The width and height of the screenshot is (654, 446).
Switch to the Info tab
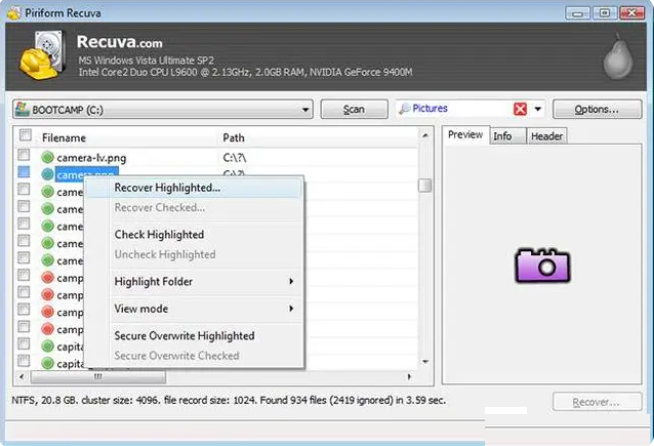[507, 136]
